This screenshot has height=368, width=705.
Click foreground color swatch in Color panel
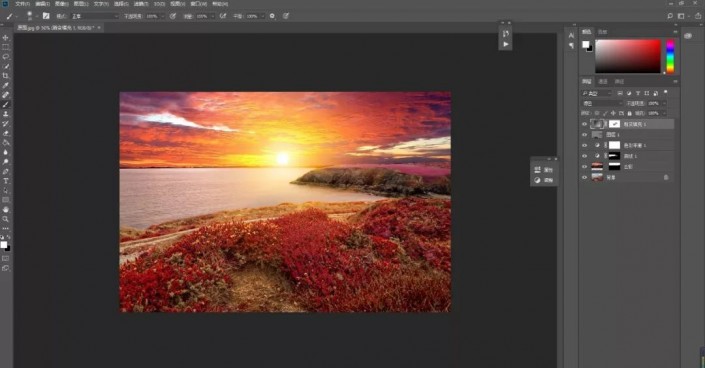coord(585,44)
